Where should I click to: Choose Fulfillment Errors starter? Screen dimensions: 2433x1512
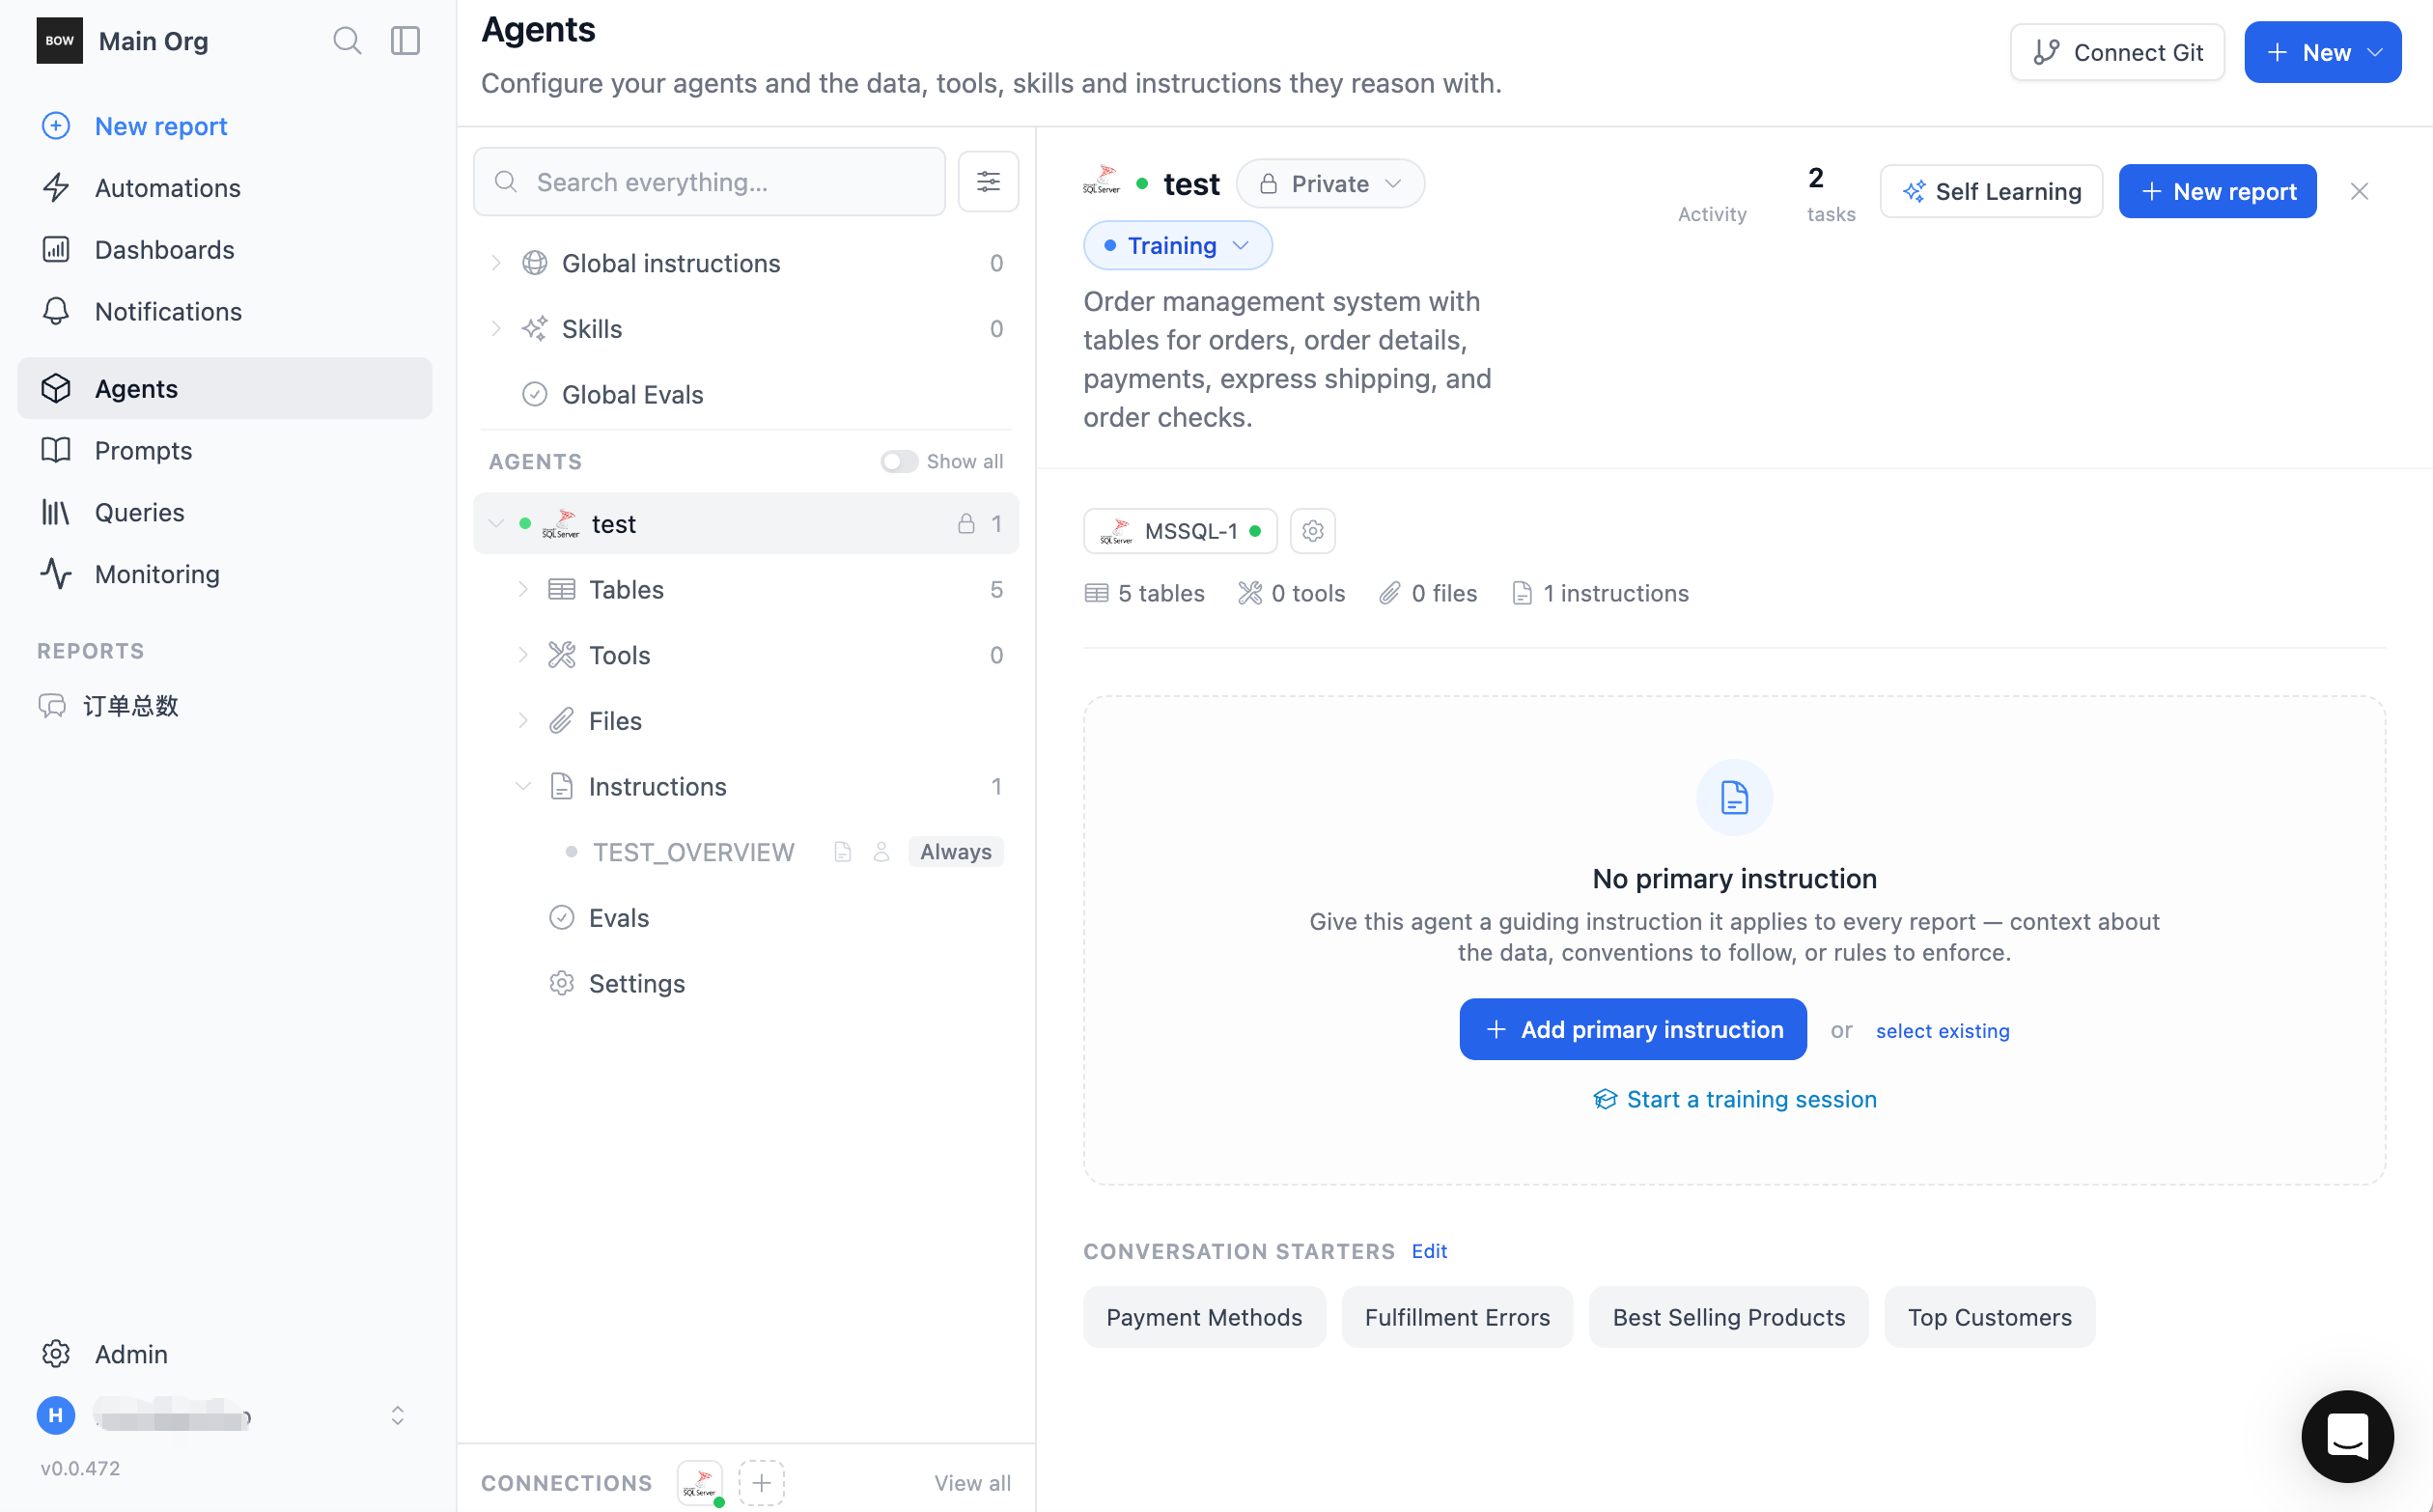(x=1457, y=1317)
